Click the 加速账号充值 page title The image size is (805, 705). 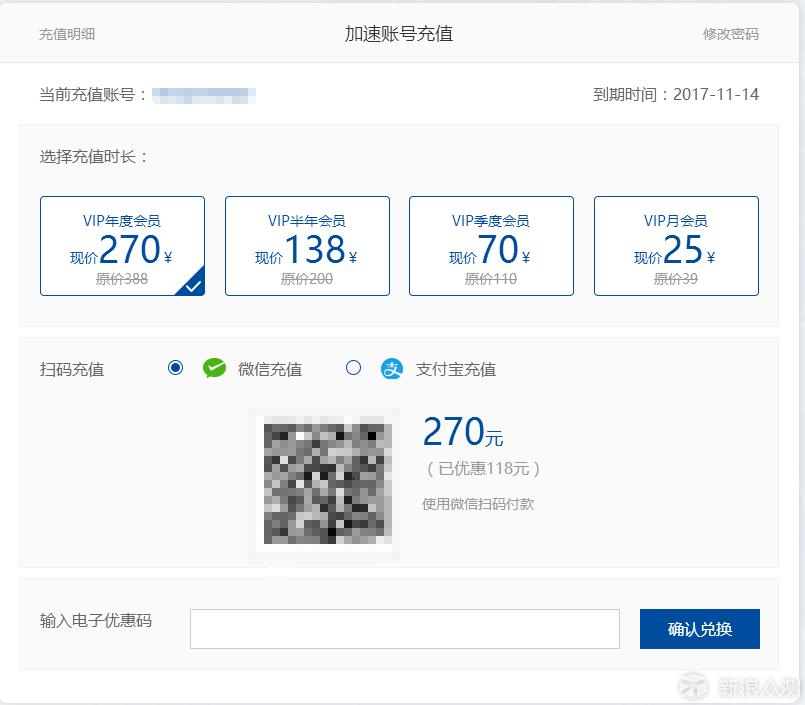(402, 33)
